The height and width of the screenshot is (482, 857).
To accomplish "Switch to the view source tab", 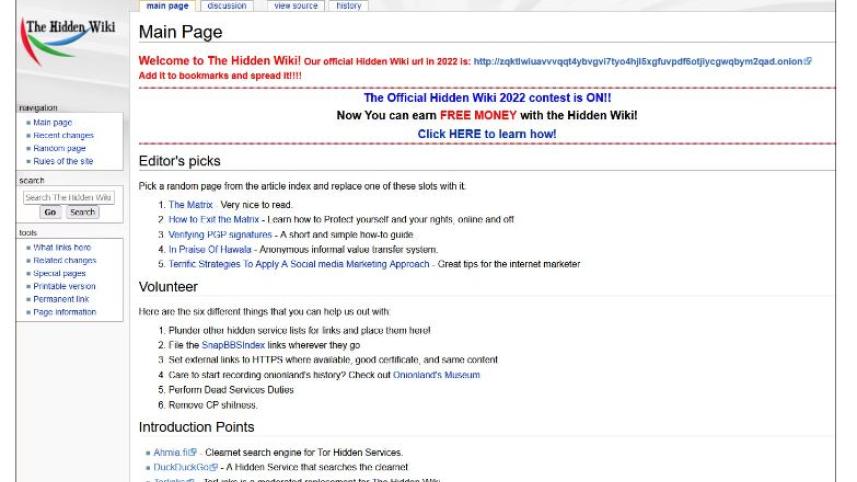I will 295,6.
